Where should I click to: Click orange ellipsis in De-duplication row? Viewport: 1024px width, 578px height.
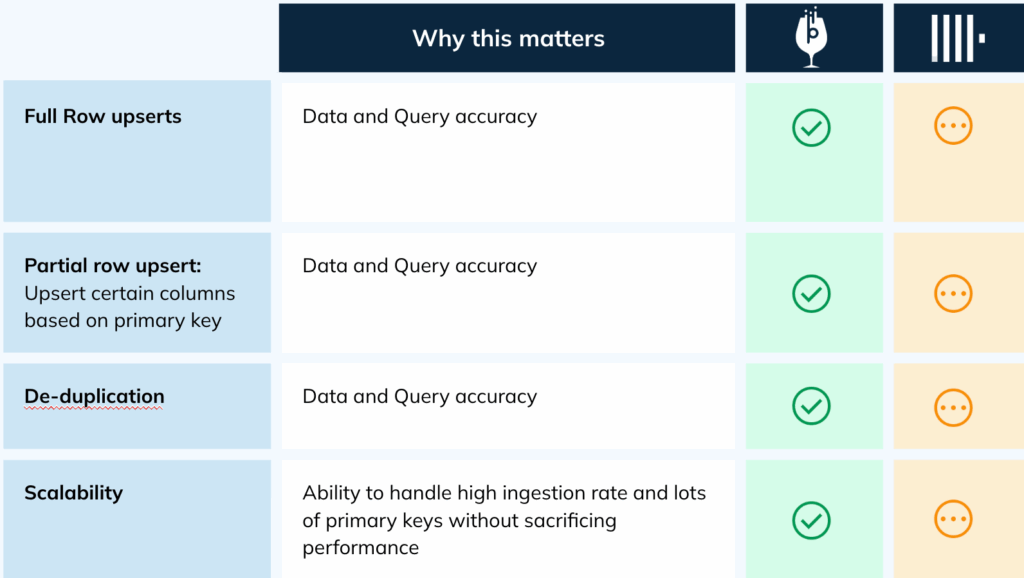tap(953, 406)
